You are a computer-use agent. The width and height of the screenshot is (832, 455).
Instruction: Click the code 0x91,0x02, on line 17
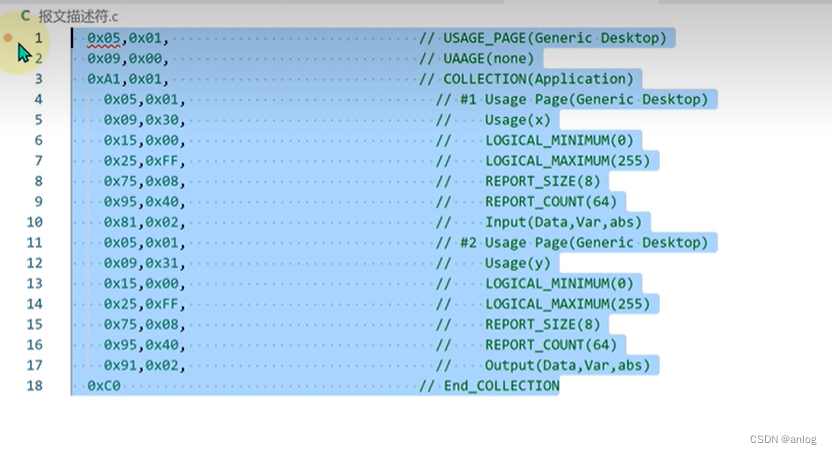pos(144,365)
